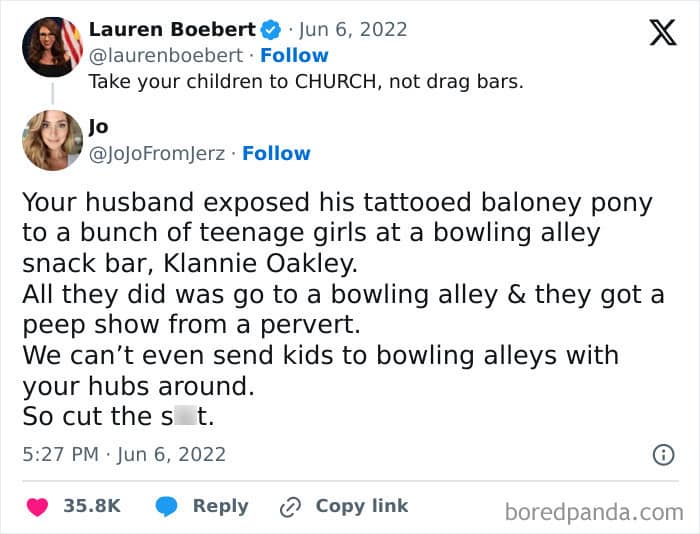The width and height of the screenshot is (700, 534).
Task: Click the blue reply speech bubble icon
Action: coord(167,506)
